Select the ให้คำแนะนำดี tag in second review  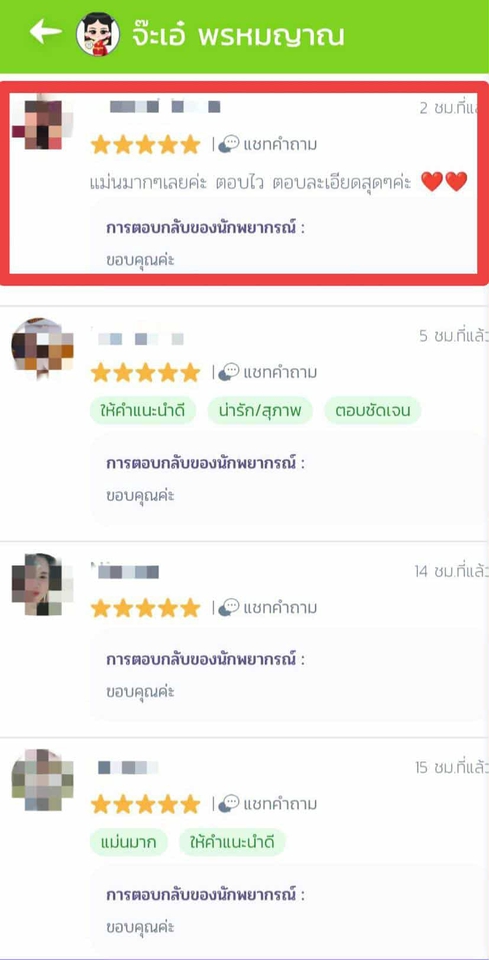click(x=143, y=411)
